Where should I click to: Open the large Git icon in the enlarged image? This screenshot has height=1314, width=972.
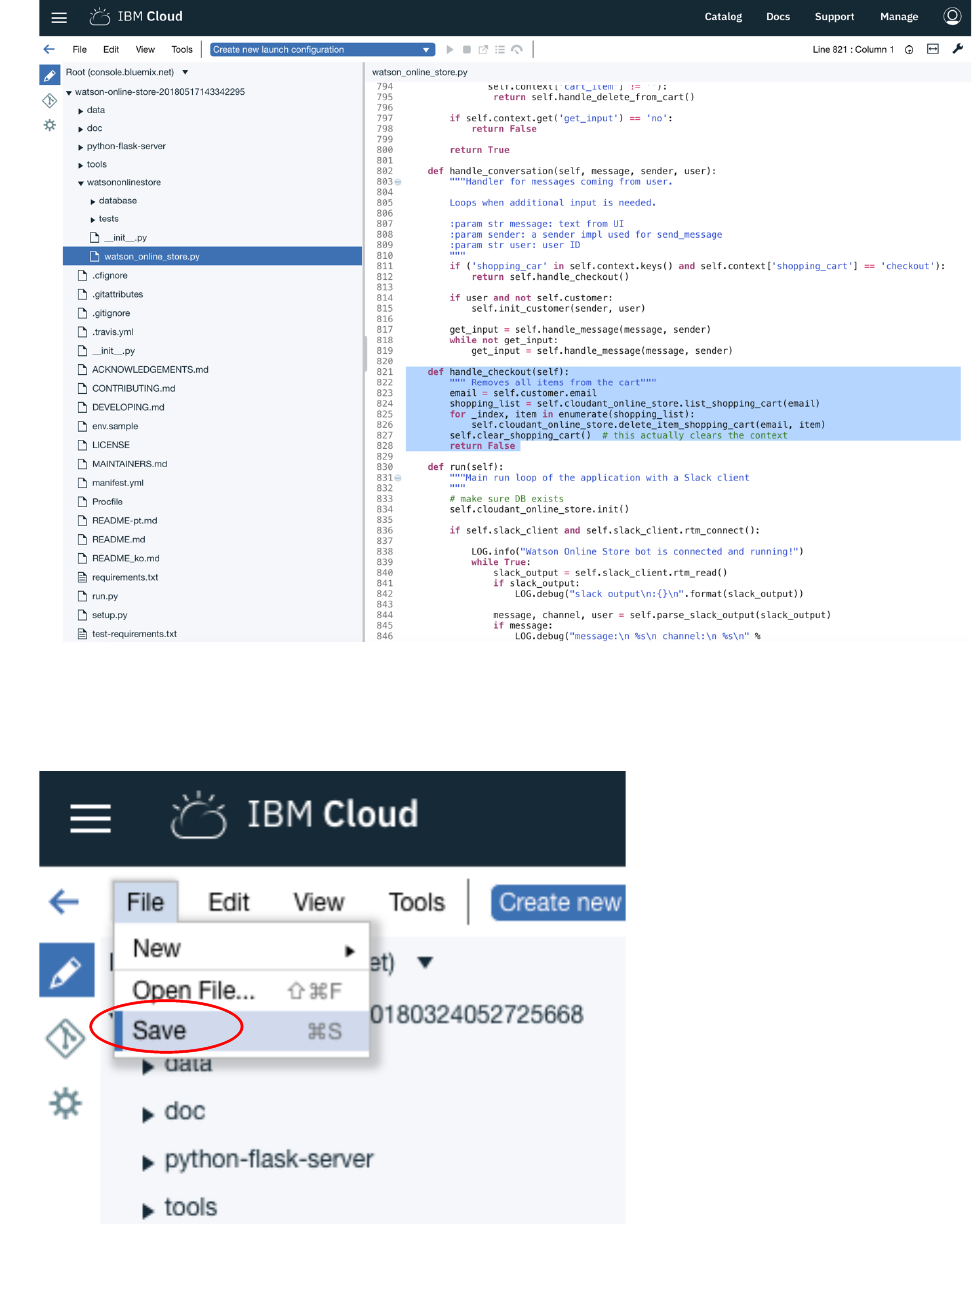point(65,1038)
